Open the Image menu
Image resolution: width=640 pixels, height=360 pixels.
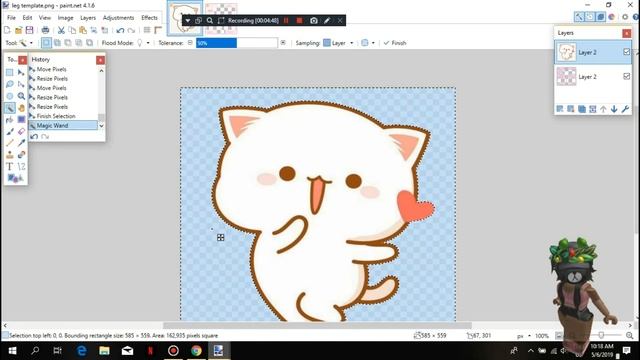click(x=65, y=18)
